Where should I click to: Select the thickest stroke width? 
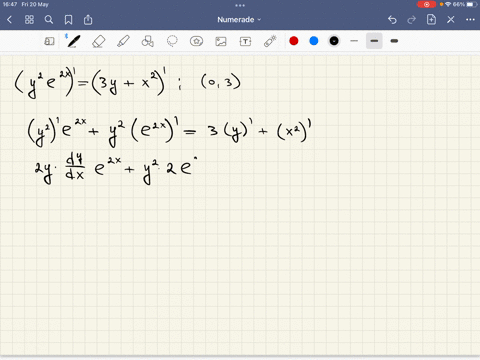[x=394, y=41]
